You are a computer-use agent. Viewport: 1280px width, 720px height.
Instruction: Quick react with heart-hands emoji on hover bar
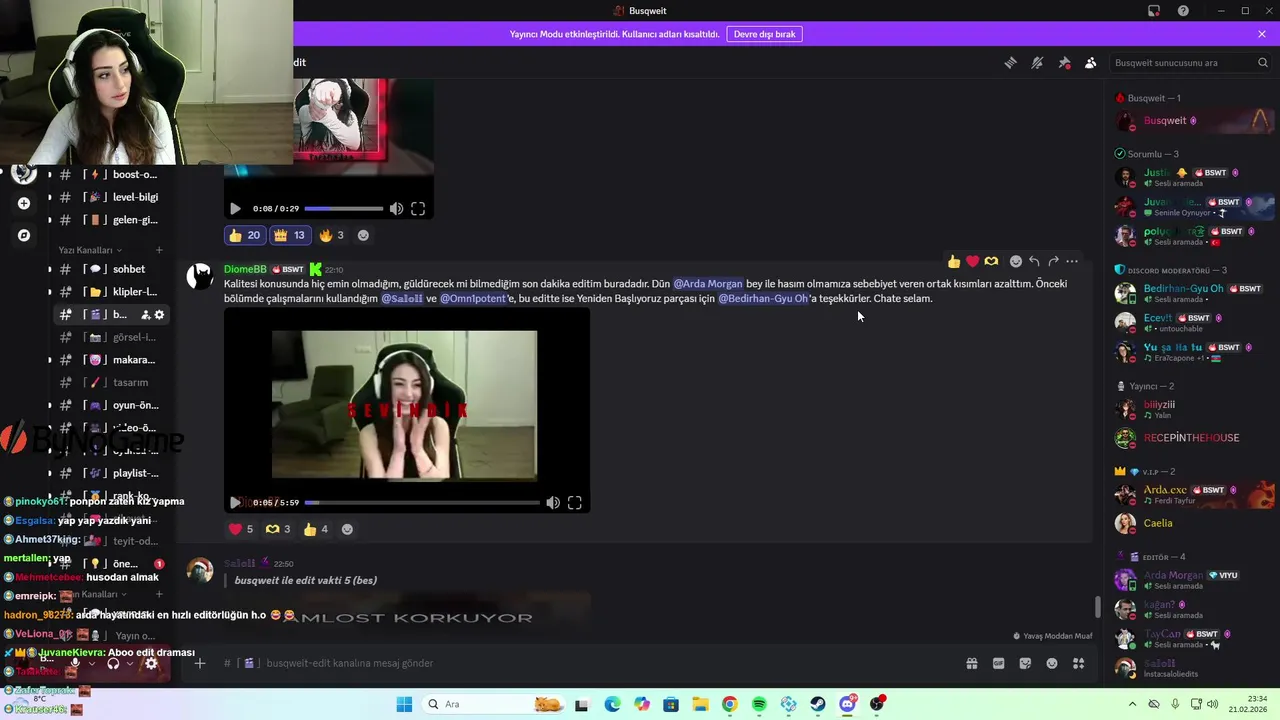tap(991, 261)
